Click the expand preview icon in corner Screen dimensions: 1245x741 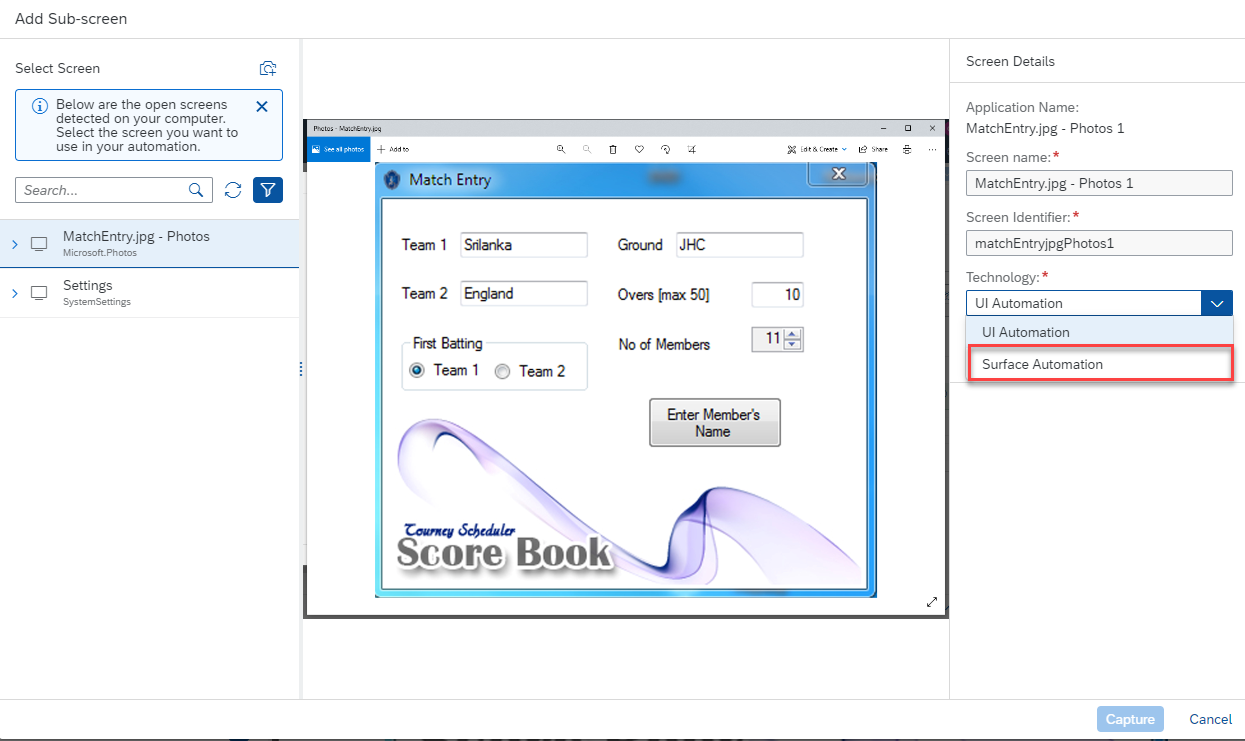(932, 602)
